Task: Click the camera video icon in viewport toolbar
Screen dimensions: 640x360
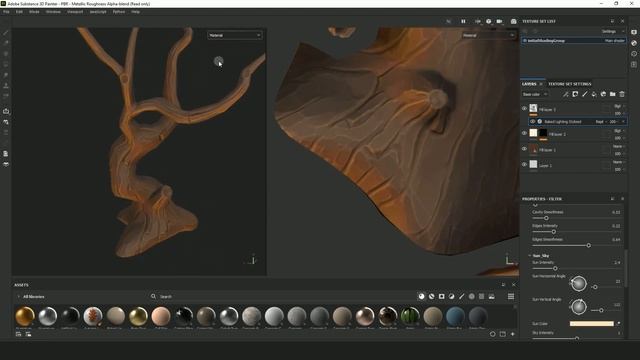Action: tap(499, 21)
